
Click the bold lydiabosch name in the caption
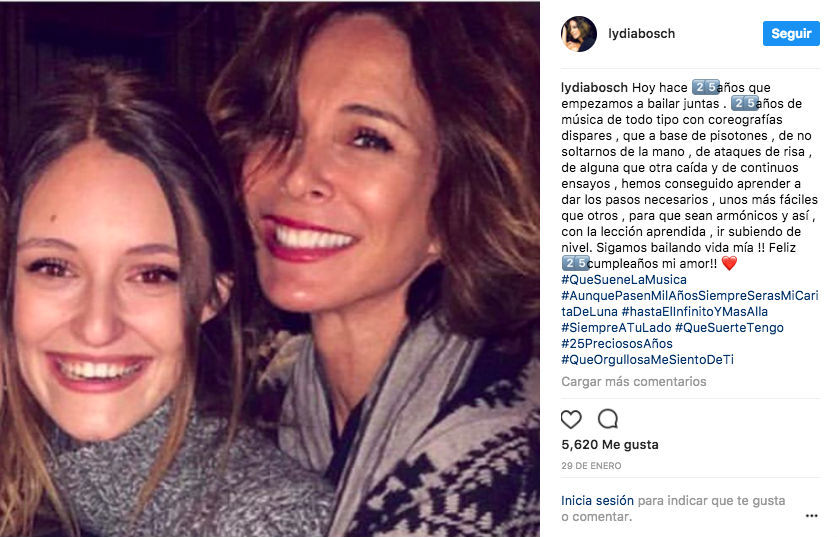point(594,88)
